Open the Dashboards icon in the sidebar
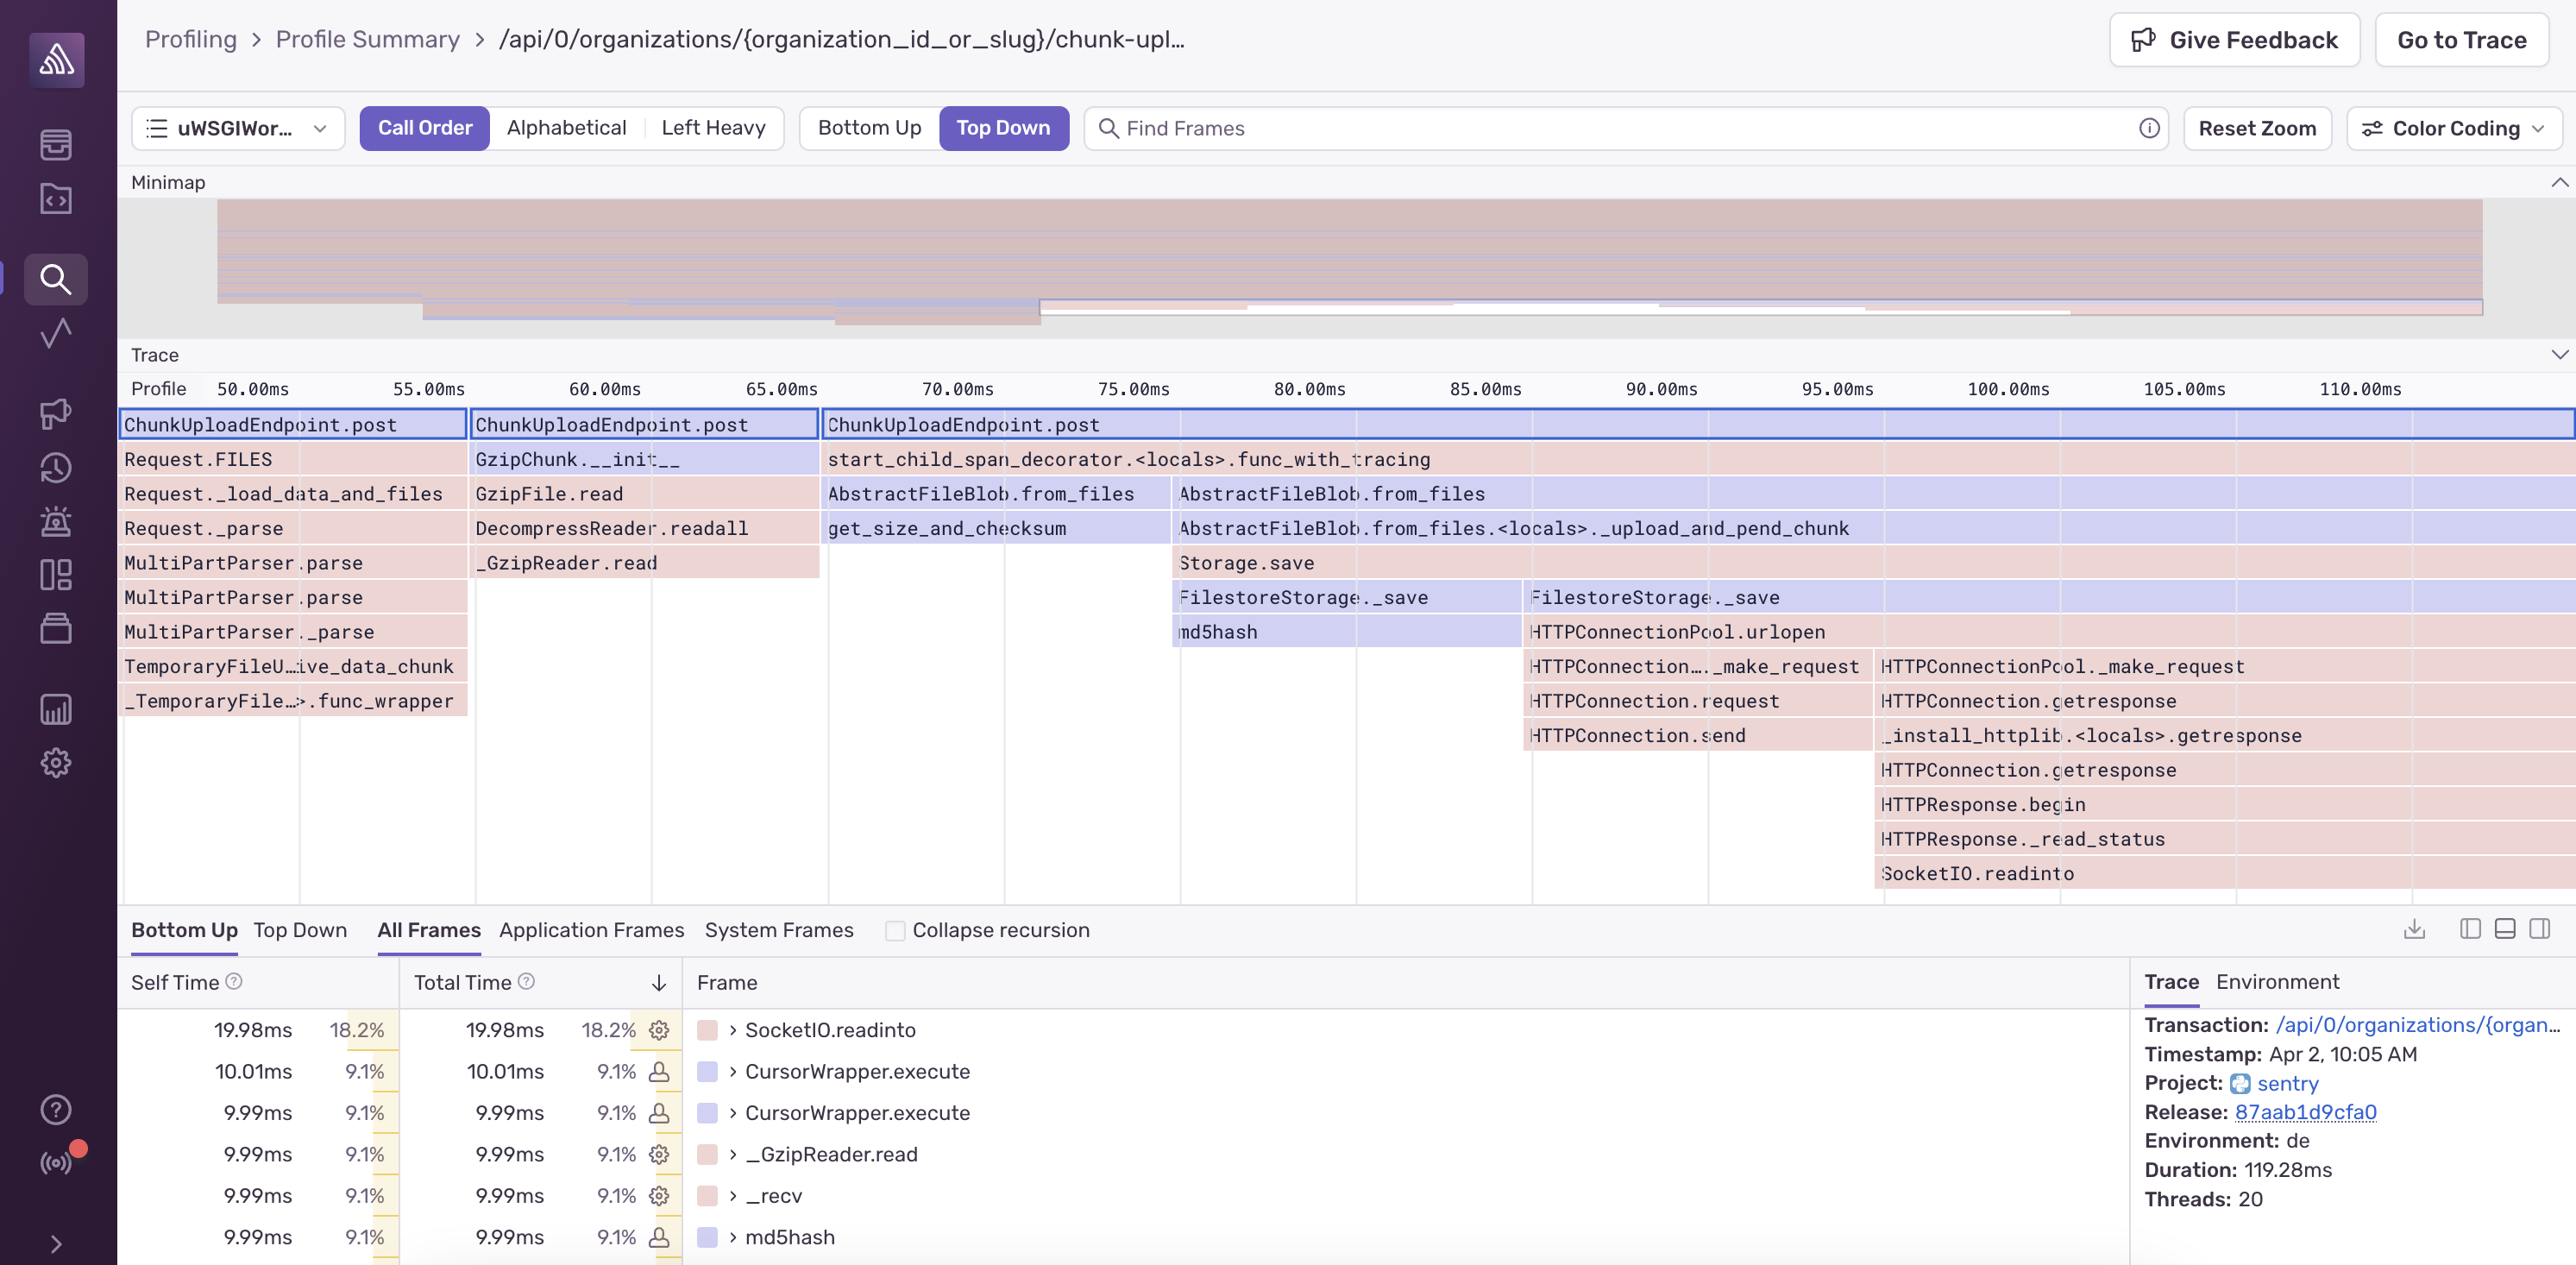 tap(56, 575)
